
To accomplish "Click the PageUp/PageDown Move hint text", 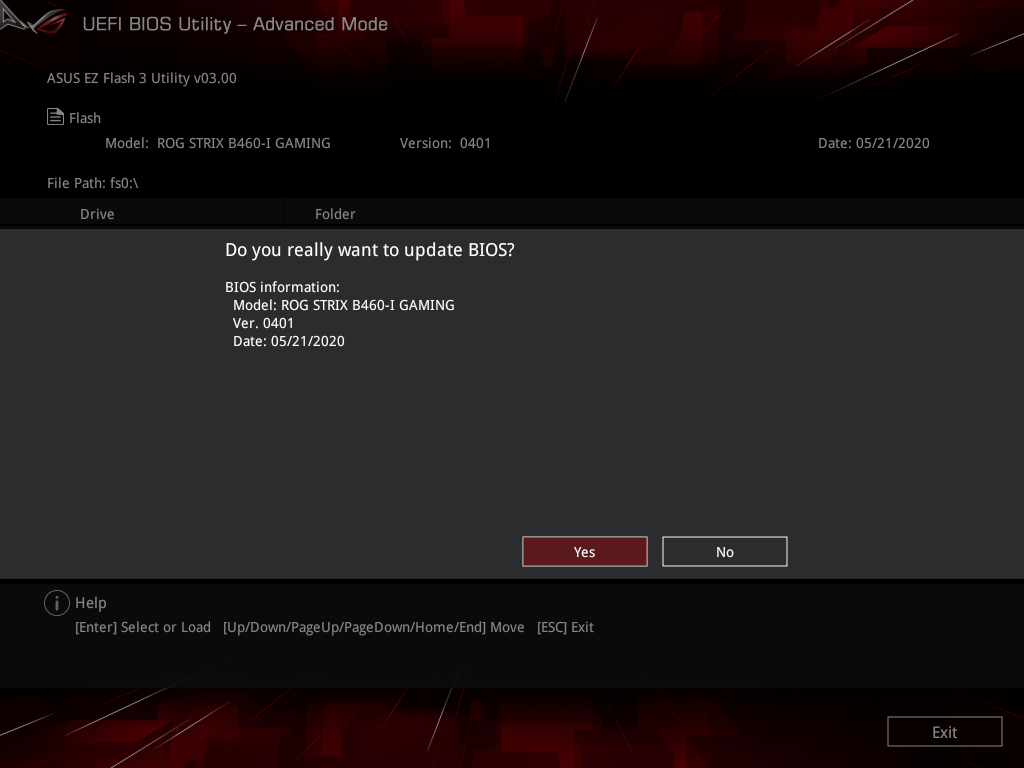I will [x=374, y=627].
